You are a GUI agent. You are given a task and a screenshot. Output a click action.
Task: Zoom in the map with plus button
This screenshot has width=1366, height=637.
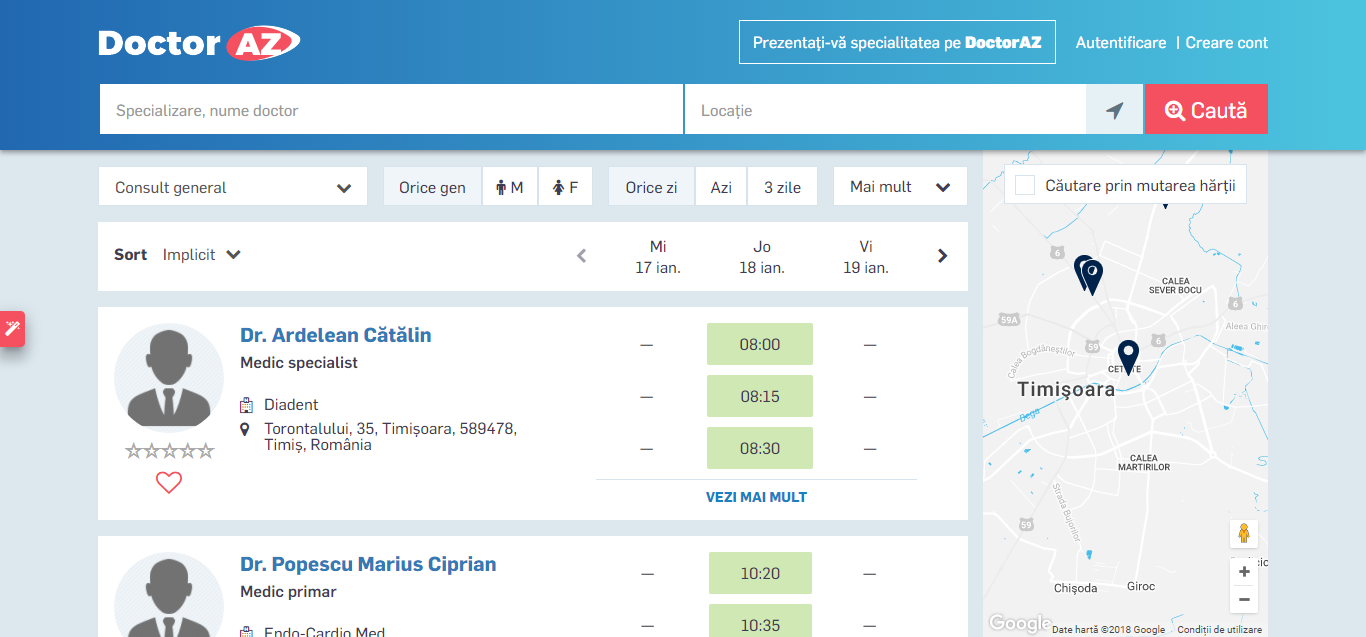[1244, 572]
